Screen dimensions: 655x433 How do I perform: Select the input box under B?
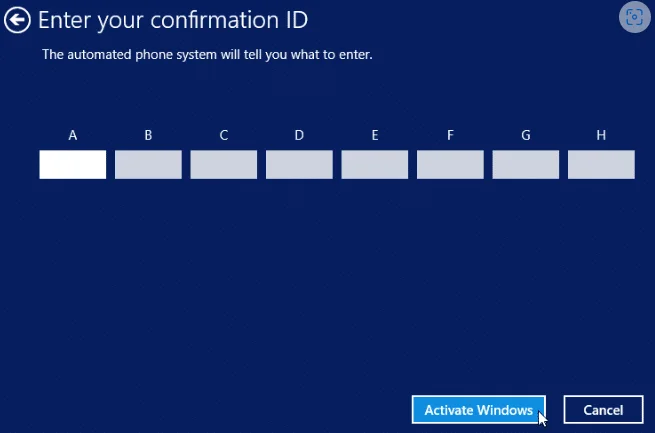pyautogui.click(x=148, y=165)
